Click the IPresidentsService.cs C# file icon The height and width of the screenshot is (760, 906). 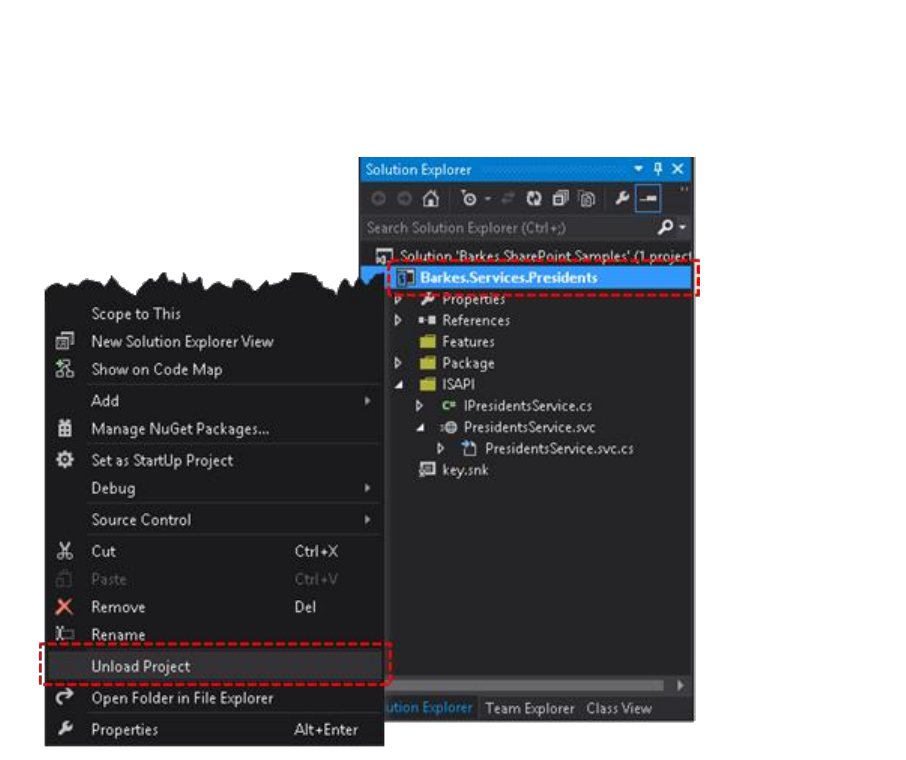coord(448,406)
